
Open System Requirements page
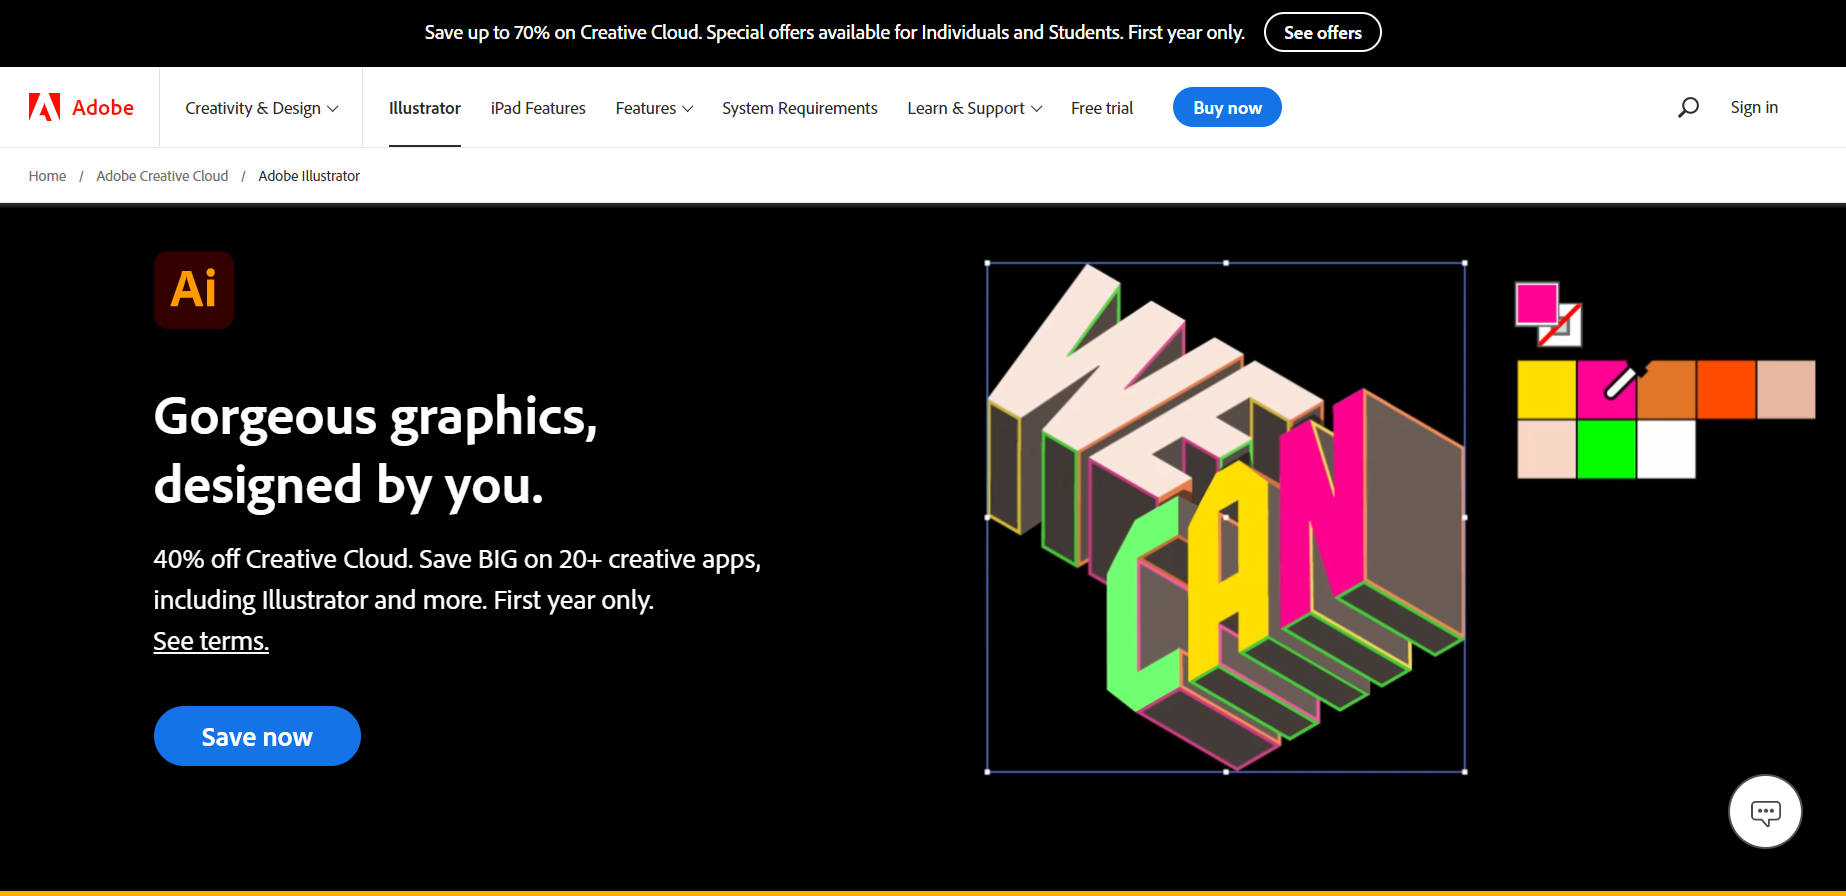[x=800, y=108]
